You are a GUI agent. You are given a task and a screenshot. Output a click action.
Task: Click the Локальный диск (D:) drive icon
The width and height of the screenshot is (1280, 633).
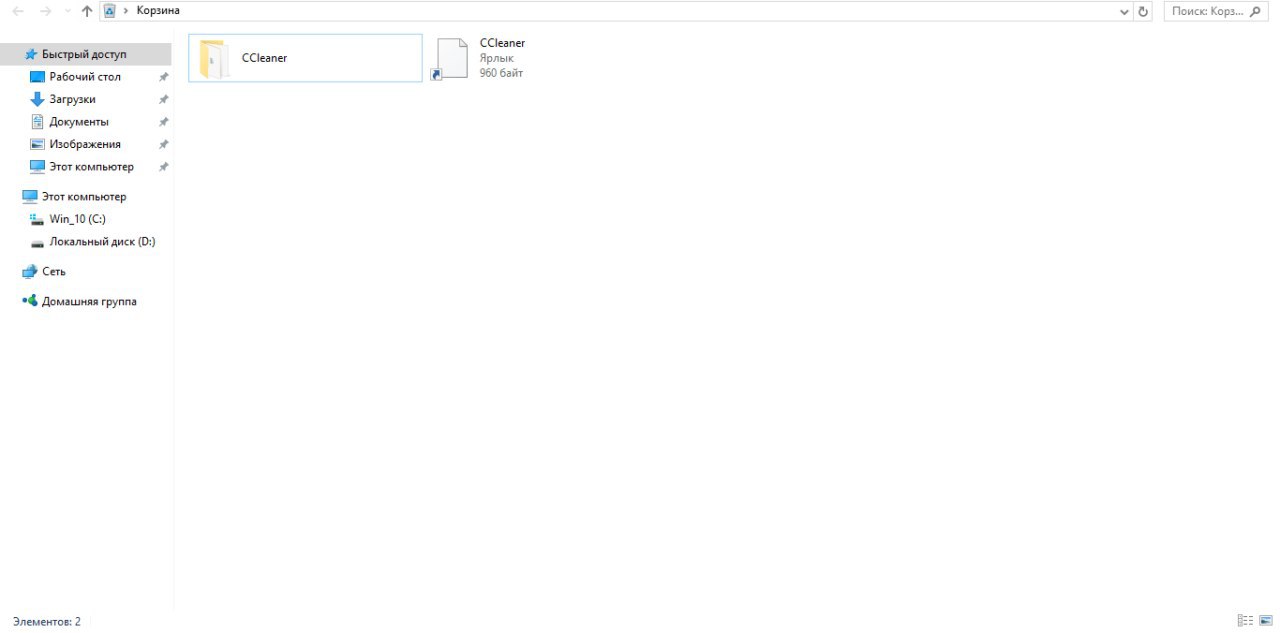(38, 243)
